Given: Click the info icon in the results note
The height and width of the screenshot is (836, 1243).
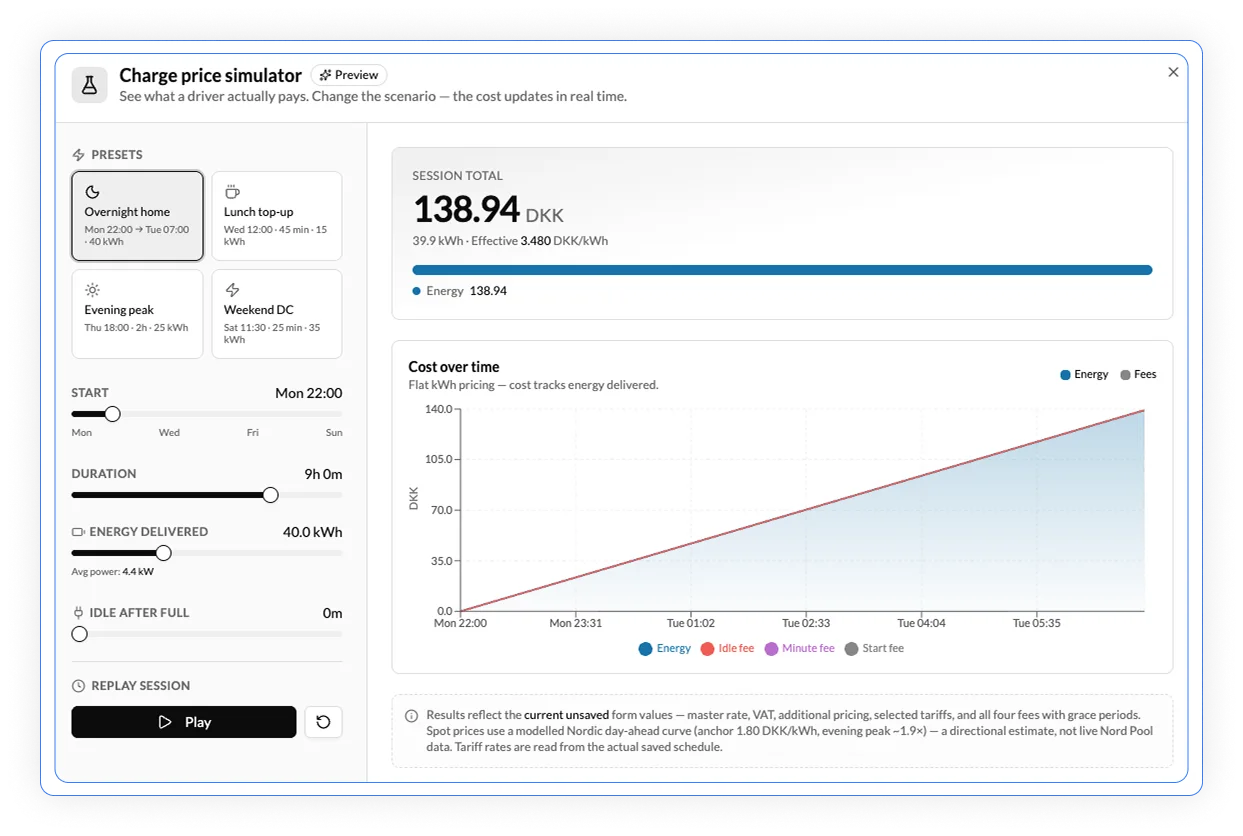Looking at the screenshot, I should click(411, 716).
